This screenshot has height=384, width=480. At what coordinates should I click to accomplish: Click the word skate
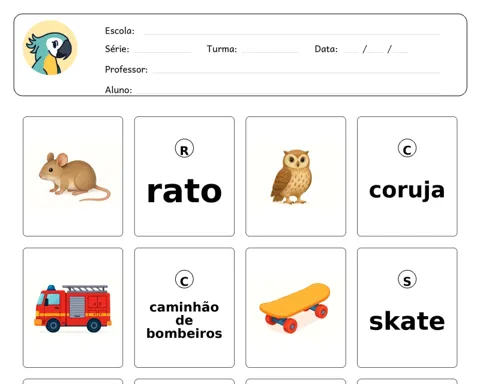tap(407, 321)
